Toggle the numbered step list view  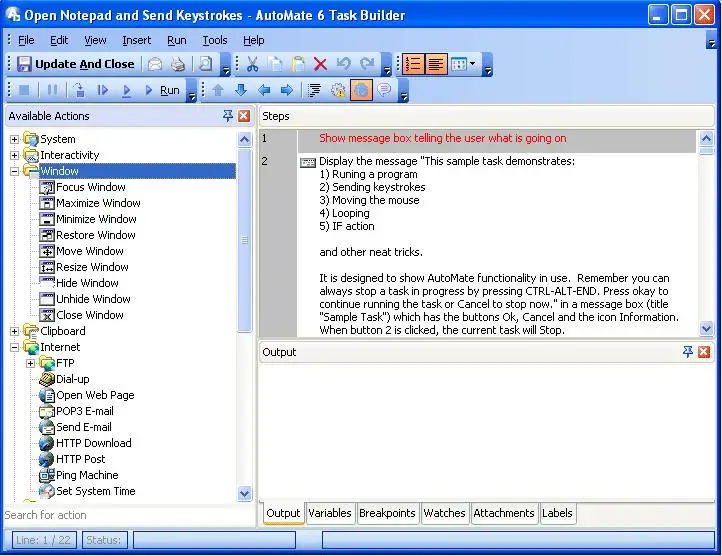click(413, 64)
